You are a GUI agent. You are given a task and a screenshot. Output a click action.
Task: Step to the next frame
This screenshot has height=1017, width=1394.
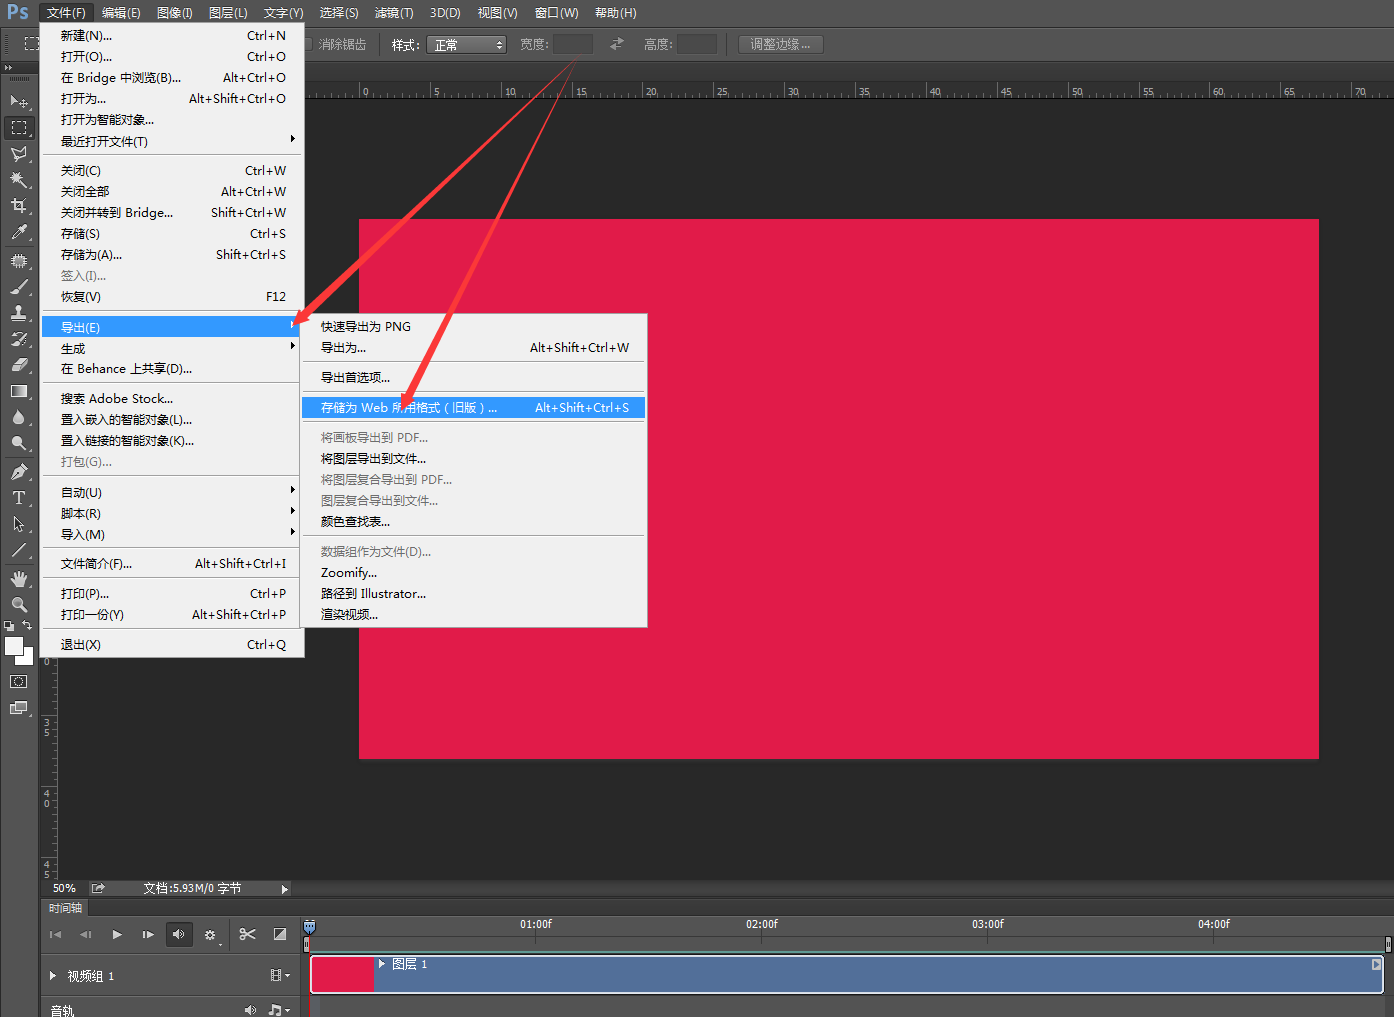point(148,934)
